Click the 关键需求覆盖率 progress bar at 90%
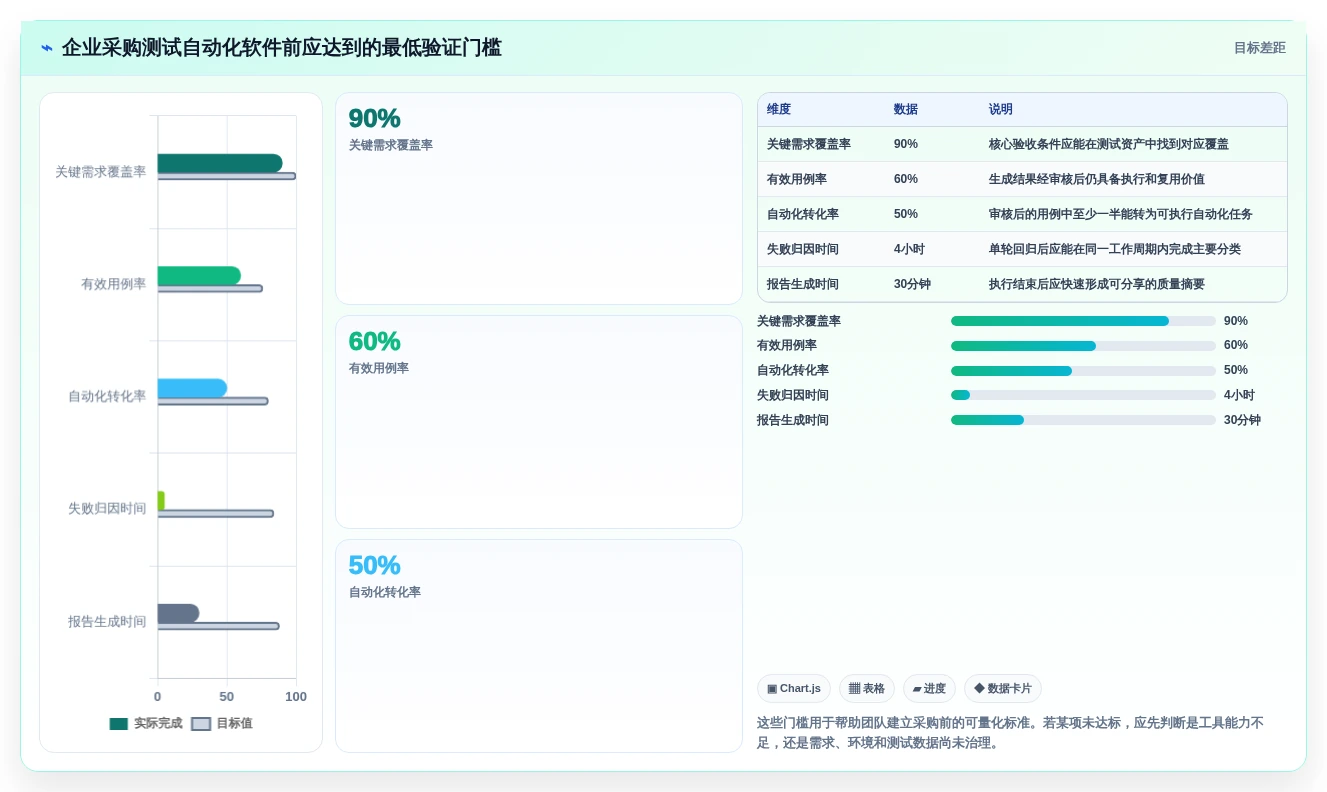Image resolution: width=1327 pixels, height=792 pixels. coord(1083,321)
